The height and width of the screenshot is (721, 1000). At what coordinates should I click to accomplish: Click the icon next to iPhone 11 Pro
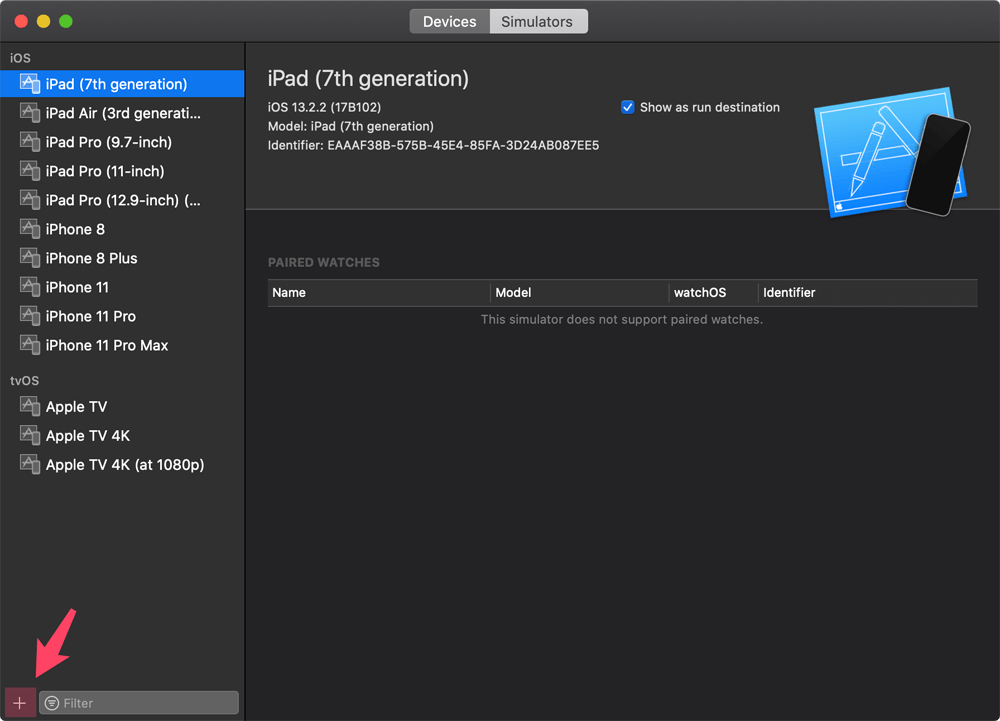(30, 316)
